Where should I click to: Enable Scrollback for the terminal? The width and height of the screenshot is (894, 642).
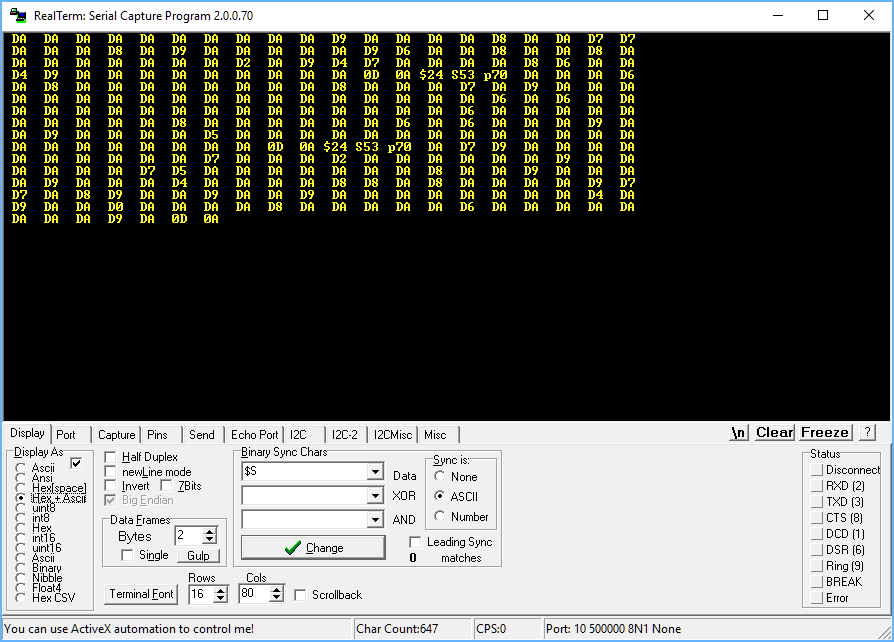coord(298,593)
